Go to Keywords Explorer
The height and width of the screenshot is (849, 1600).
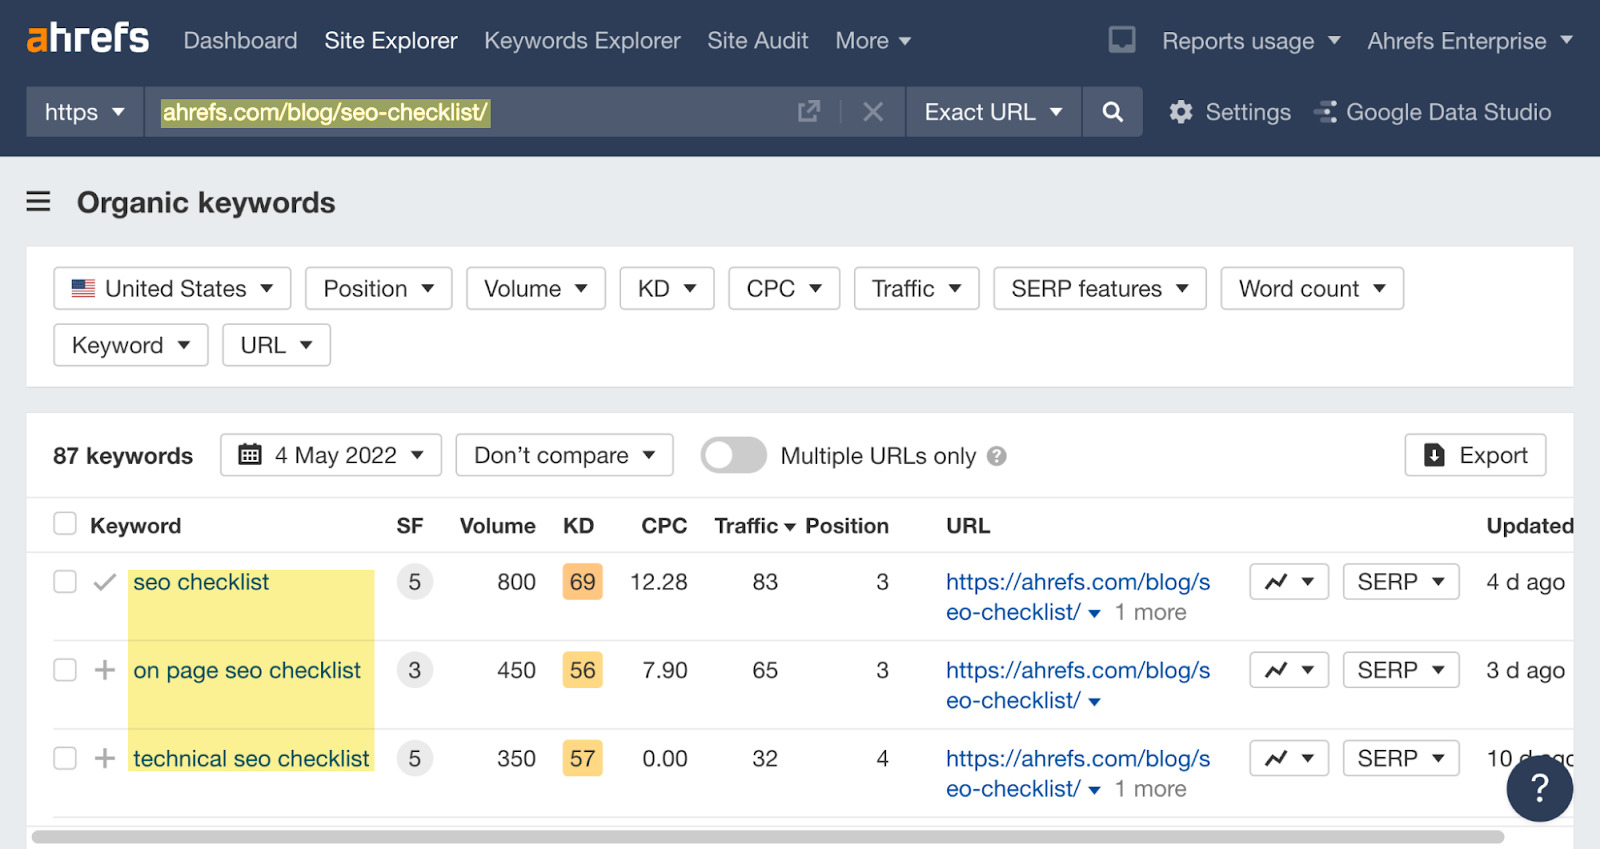[582, 41]
